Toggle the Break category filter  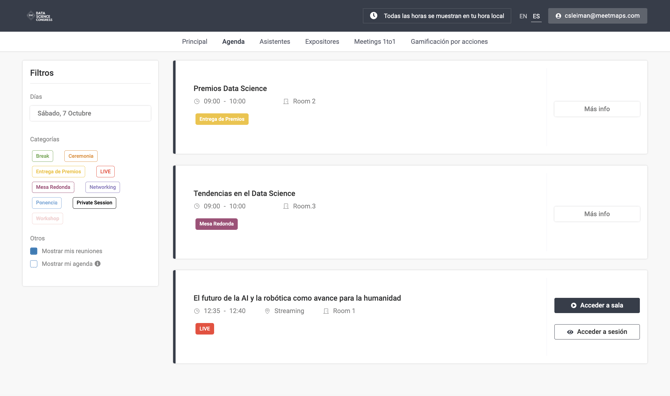click(42, 156)
